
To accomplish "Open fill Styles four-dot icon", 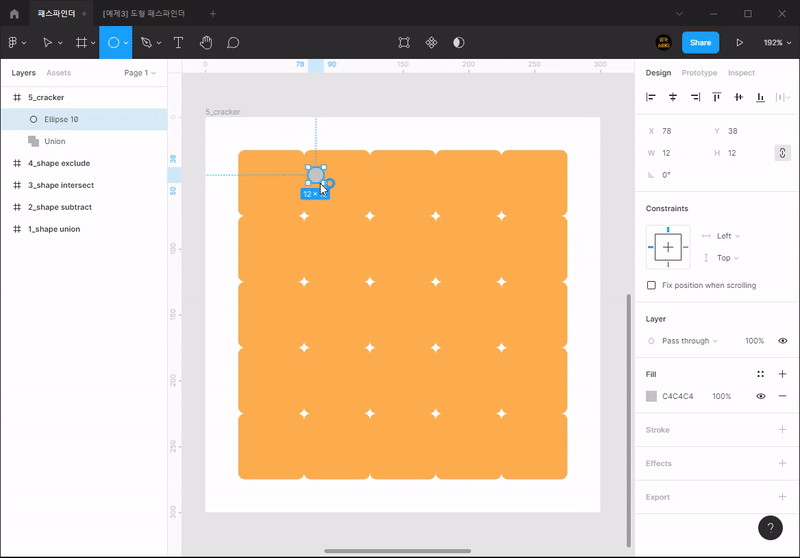I will (x=760, y=374).
